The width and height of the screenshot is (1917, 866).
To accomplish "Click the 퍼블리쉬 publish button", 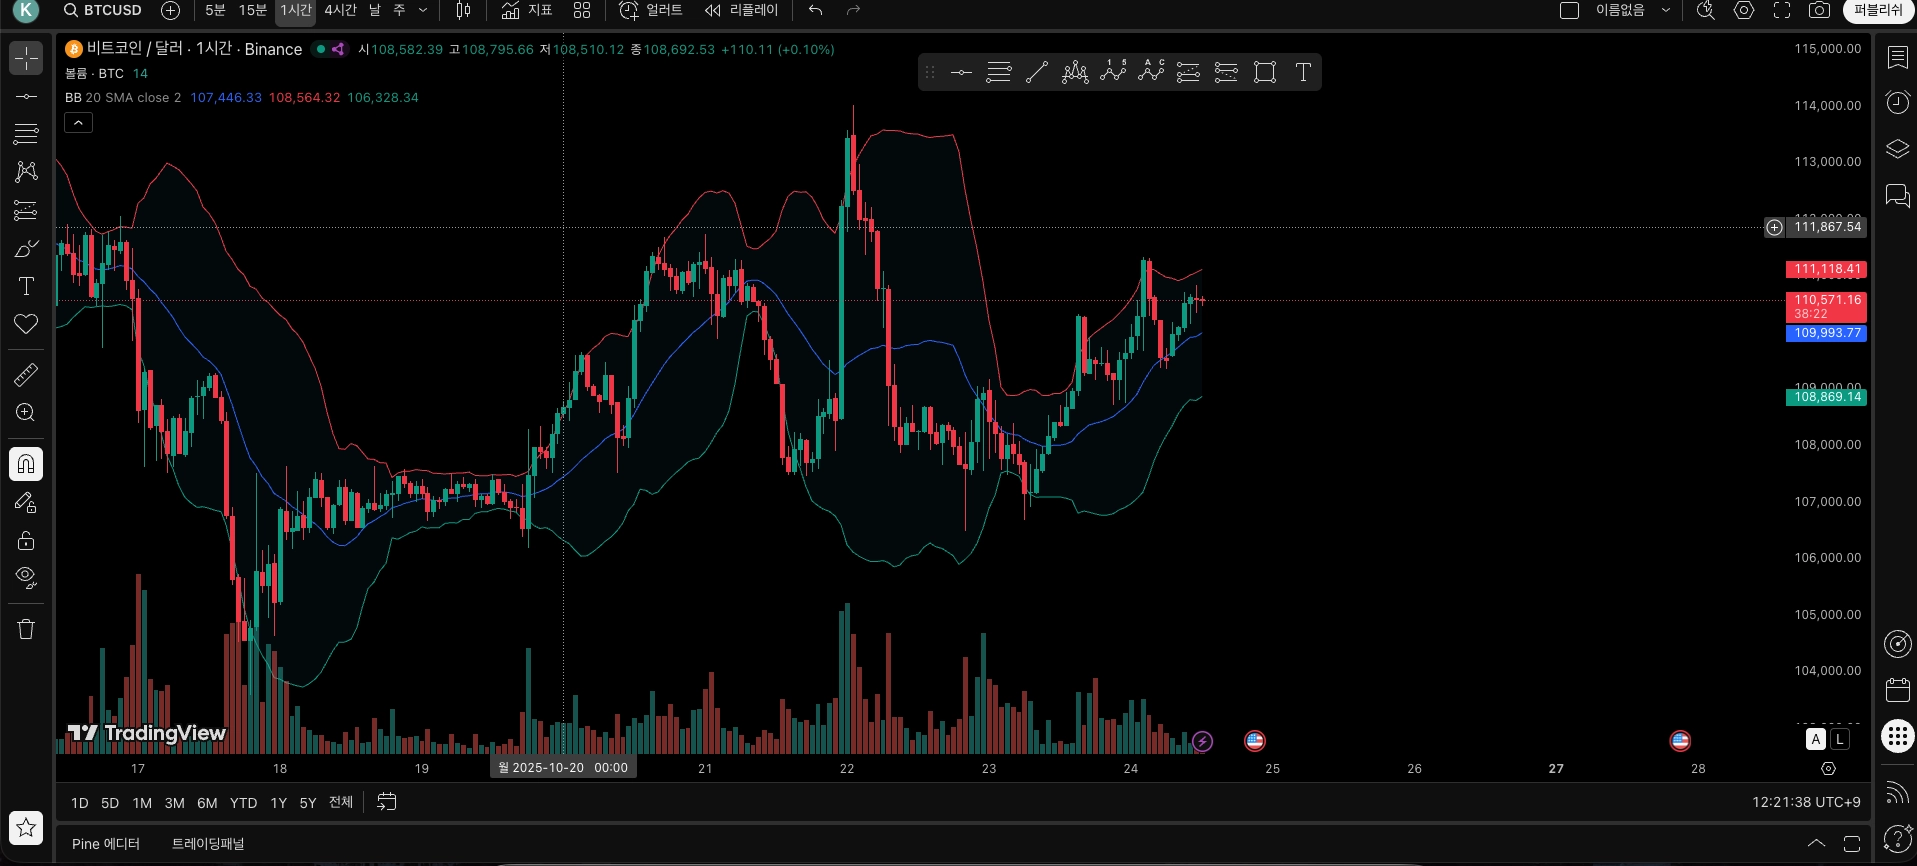I will coord(1878,10).
